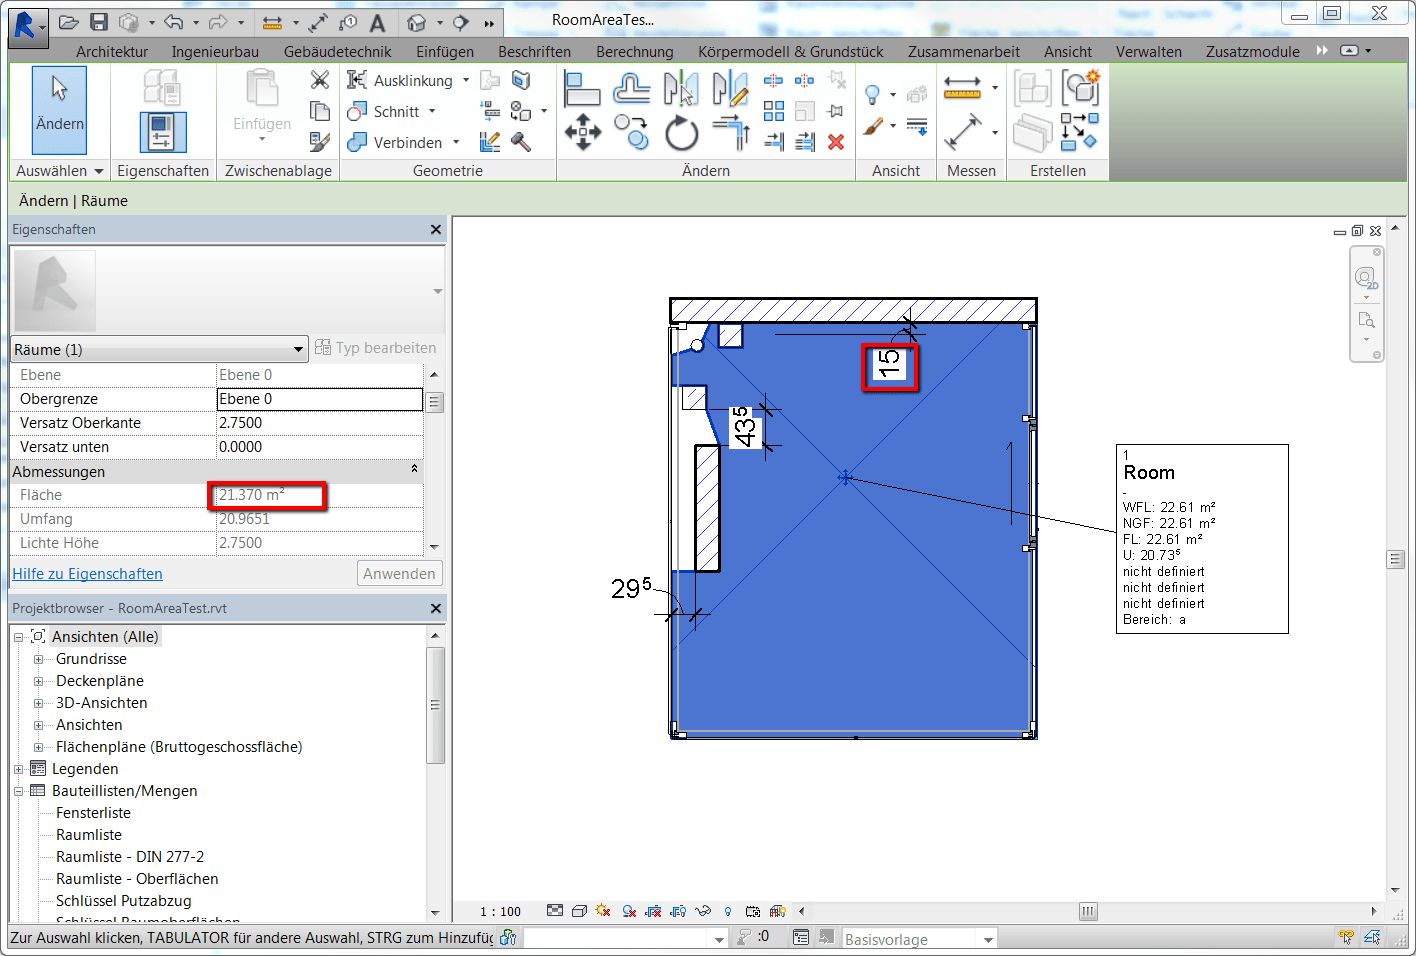The image size is (1416, 956).
Task: Click the glasses icon to reveal hidden elements
Action: pos(703,911)
